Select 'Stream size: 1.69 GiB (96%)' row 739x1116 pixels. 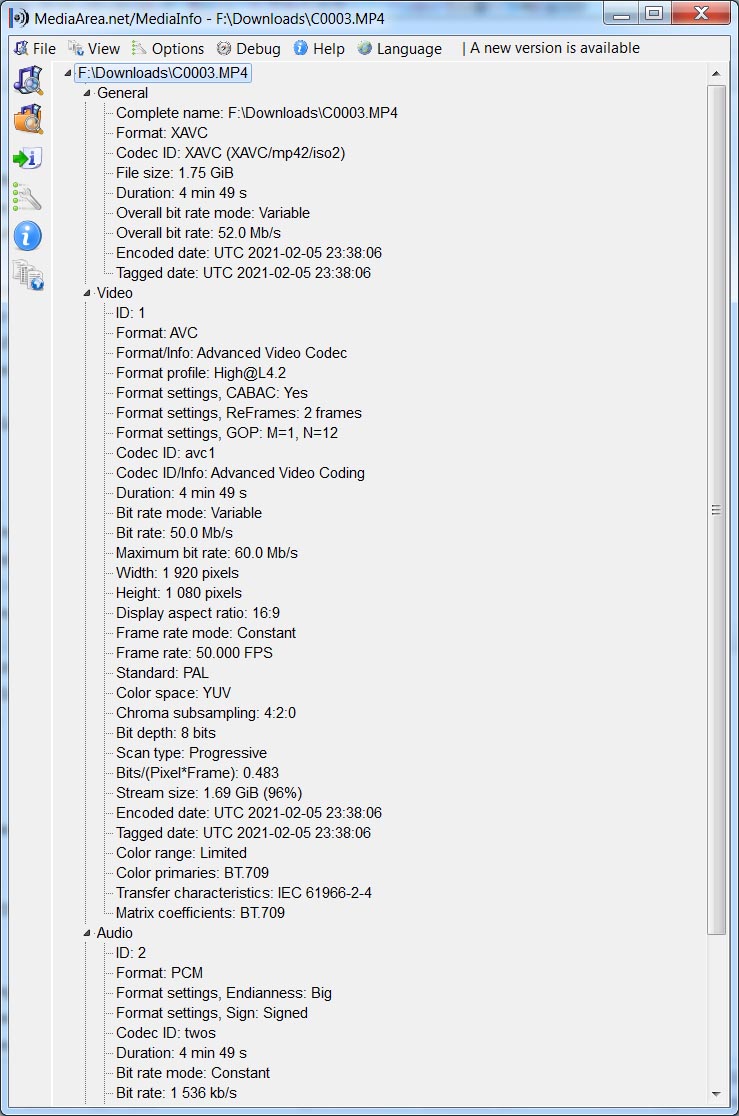coord(209,793)
